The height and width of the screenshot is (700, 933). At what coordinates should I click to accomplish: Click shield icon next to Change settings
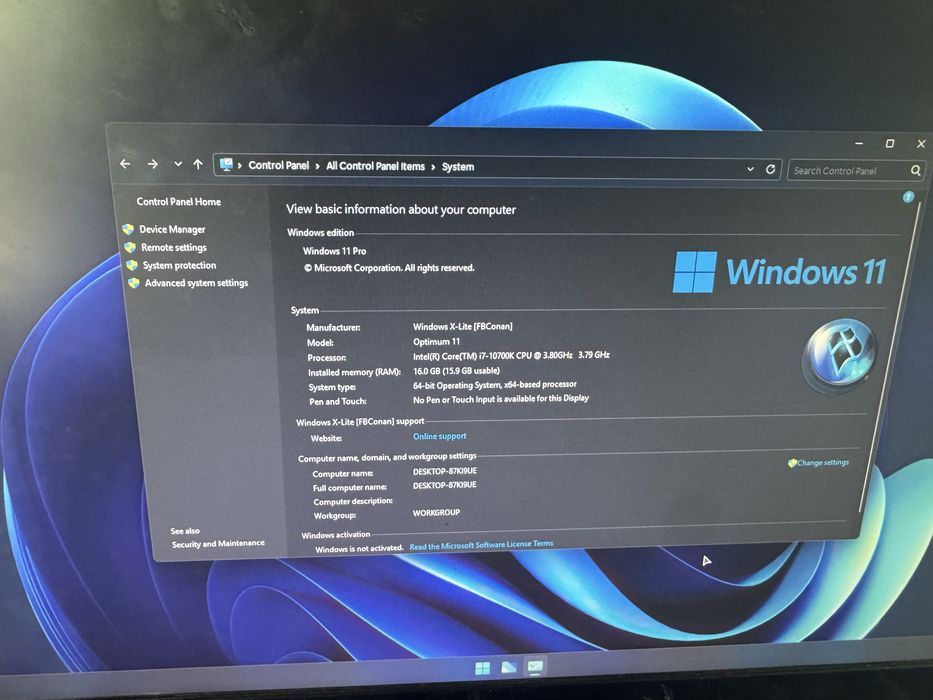792,463
